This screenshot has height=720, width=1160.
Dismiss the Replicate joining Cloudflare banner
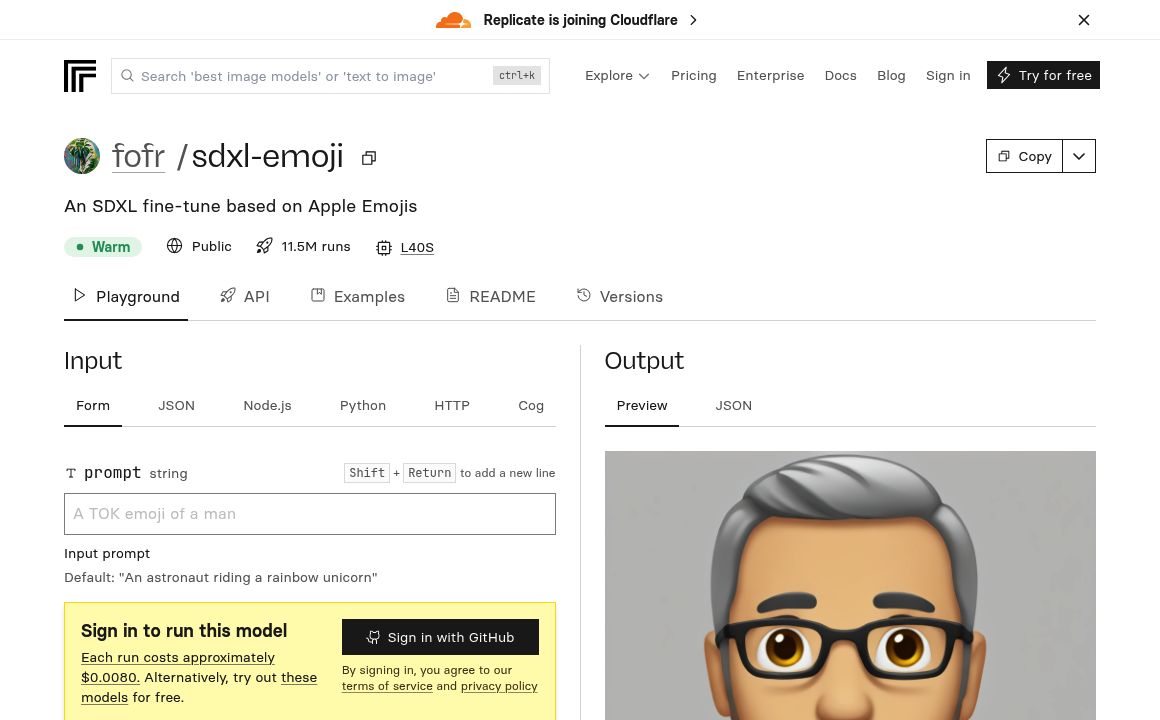pyautogui.click(x=1084, y=20)
